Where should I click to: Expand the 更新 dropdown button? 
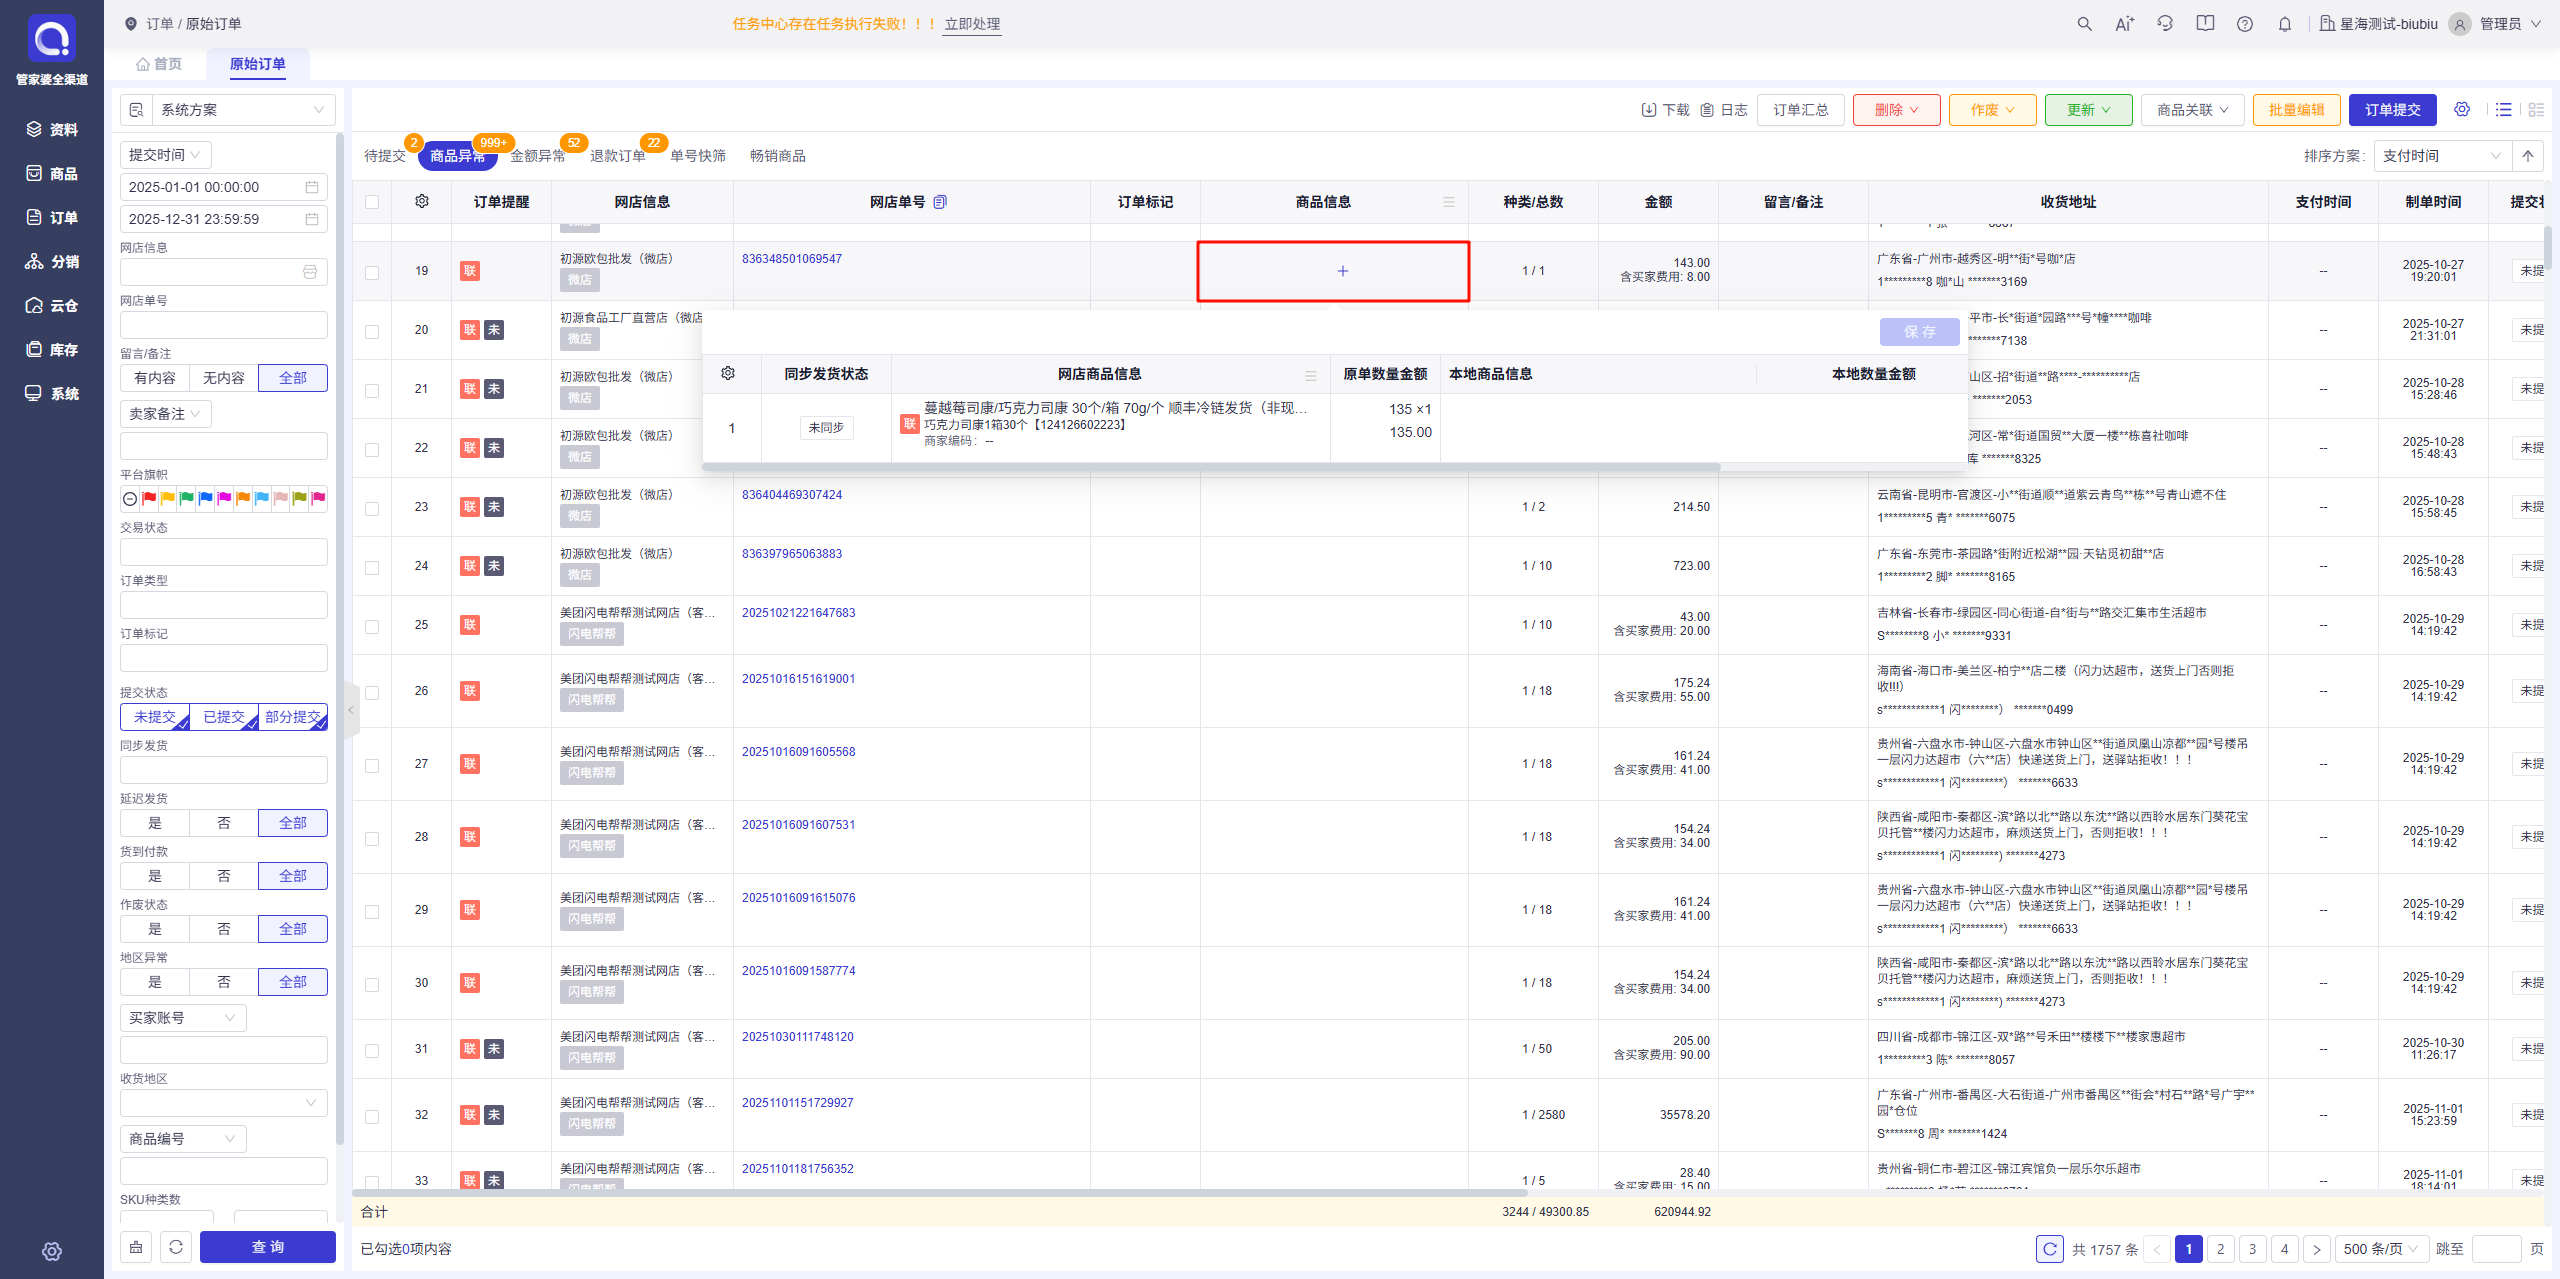pyautogui.click(x=2088, y=110)
